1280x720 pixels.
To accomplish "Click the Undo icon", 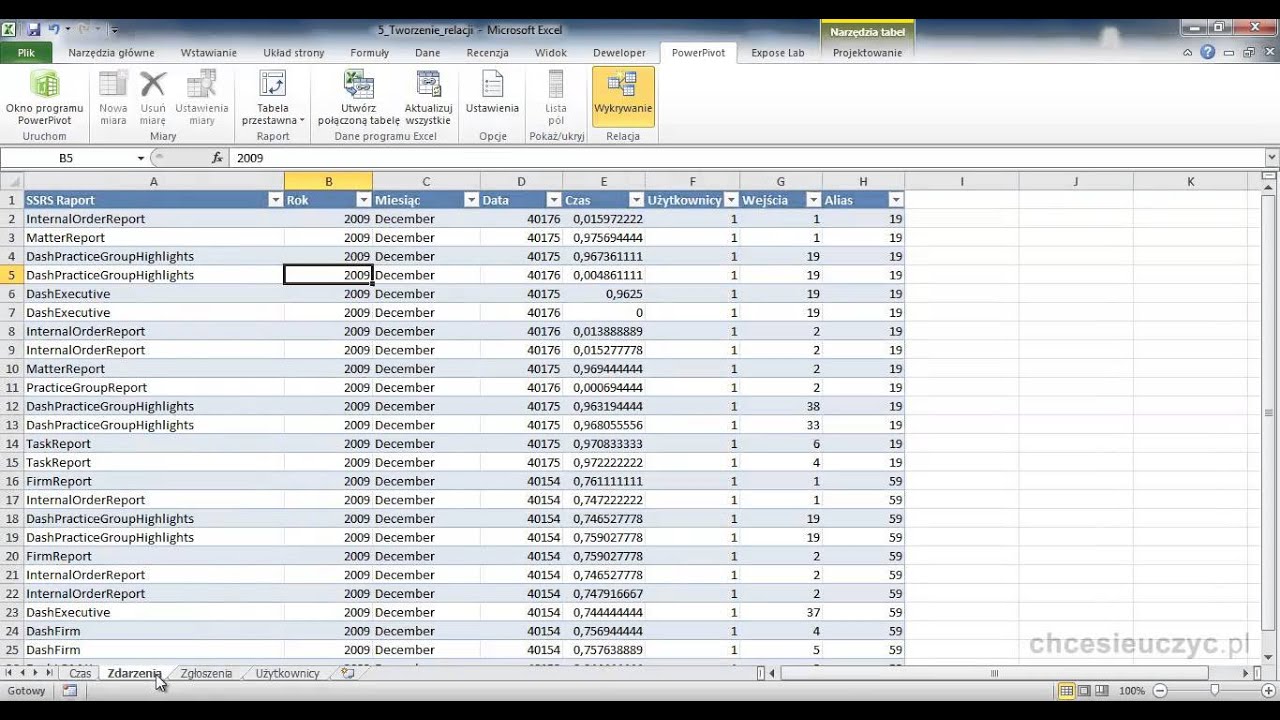I will tap(56, 30).
